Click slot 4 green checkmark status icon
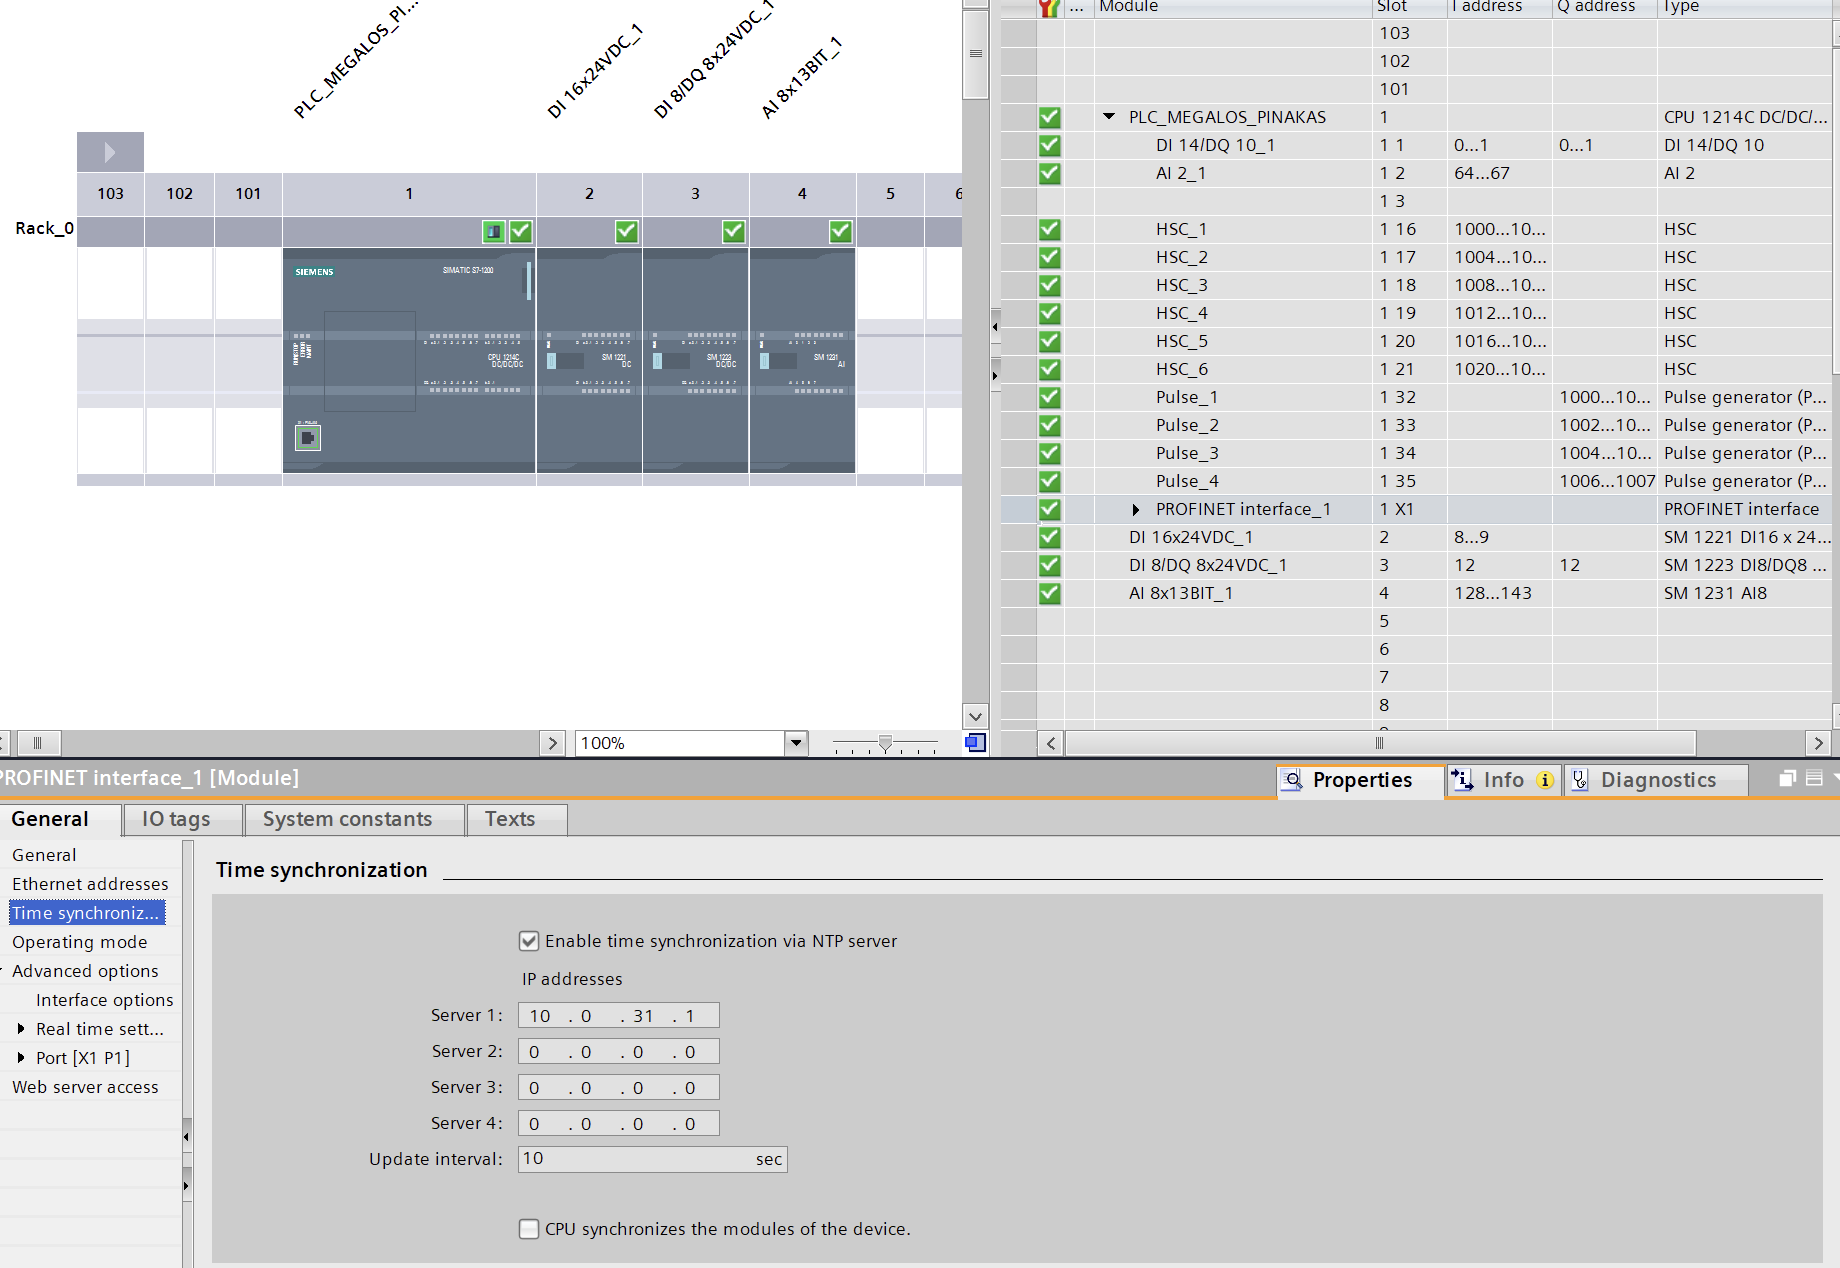 pyautogui.click(x=840, y=232)
